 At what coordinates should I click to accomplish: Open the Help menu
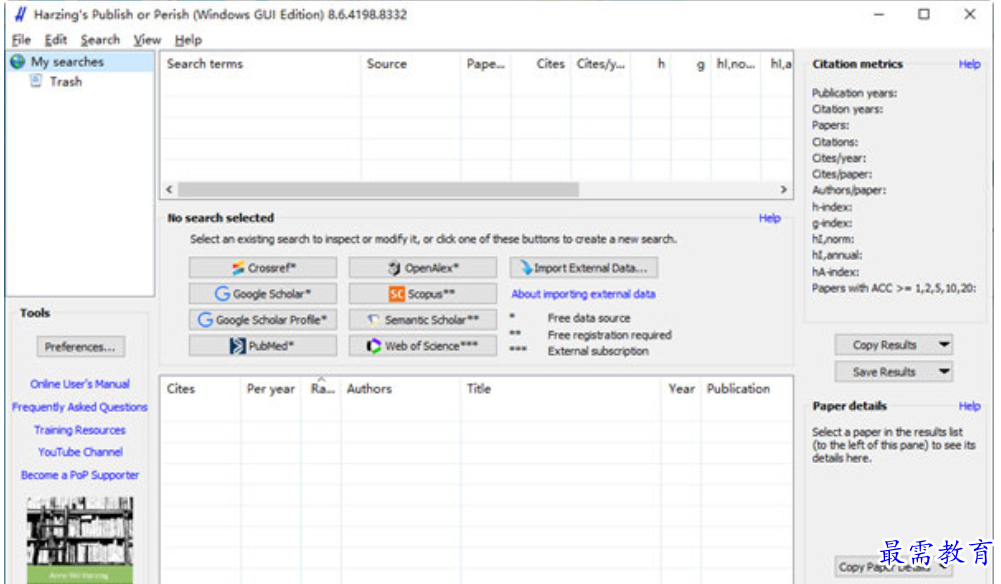[x=188, y=40]
